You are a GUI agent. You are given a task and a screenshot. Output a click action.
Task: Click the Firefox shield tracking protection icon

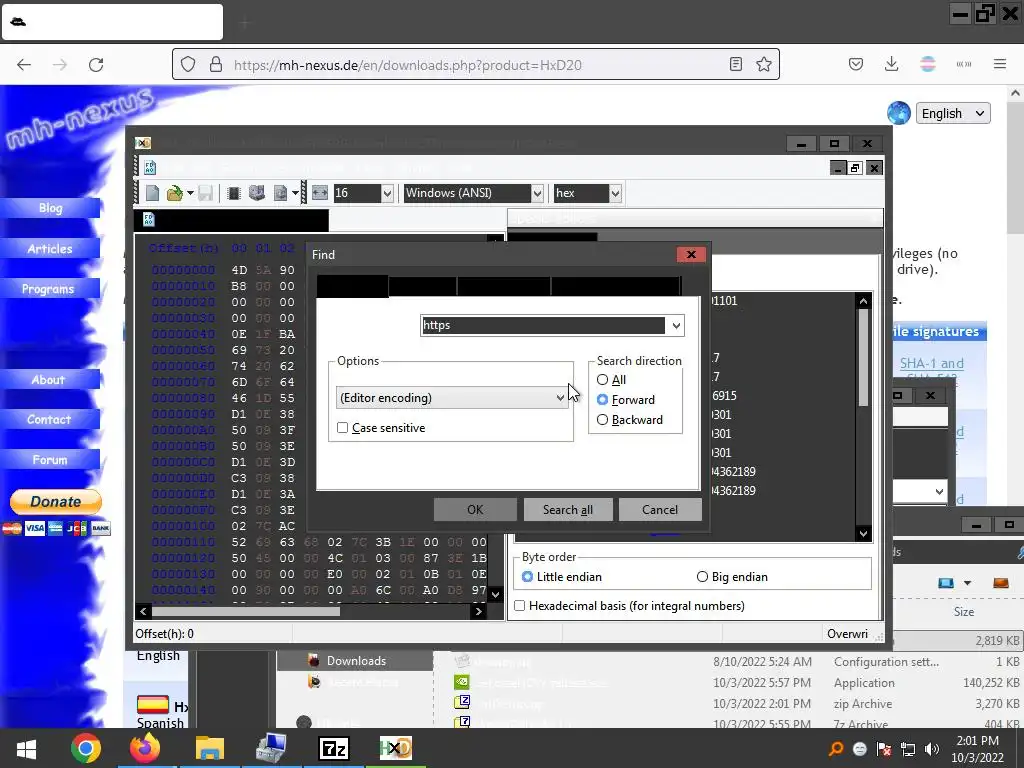pyautogui.click(x=188, y=64)
